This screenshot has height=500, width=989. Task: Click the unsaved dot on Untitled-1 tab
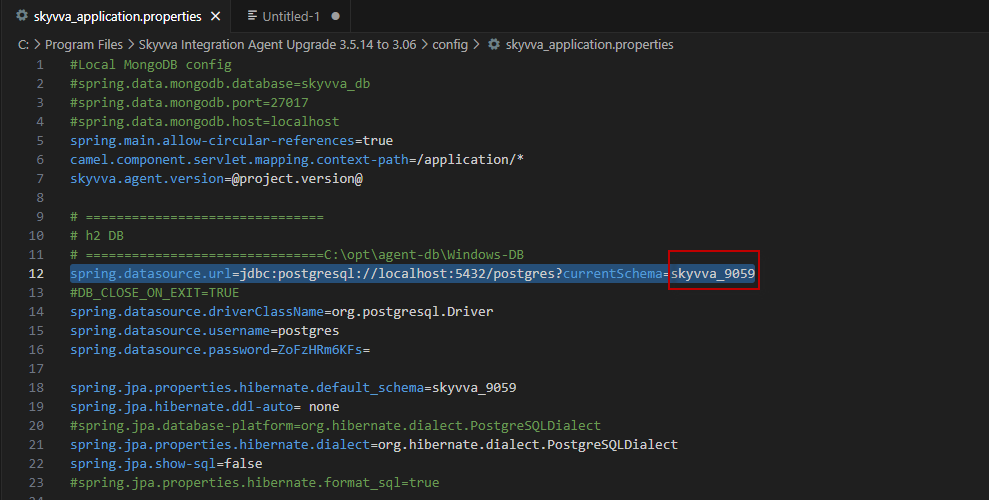click(335, 17)
